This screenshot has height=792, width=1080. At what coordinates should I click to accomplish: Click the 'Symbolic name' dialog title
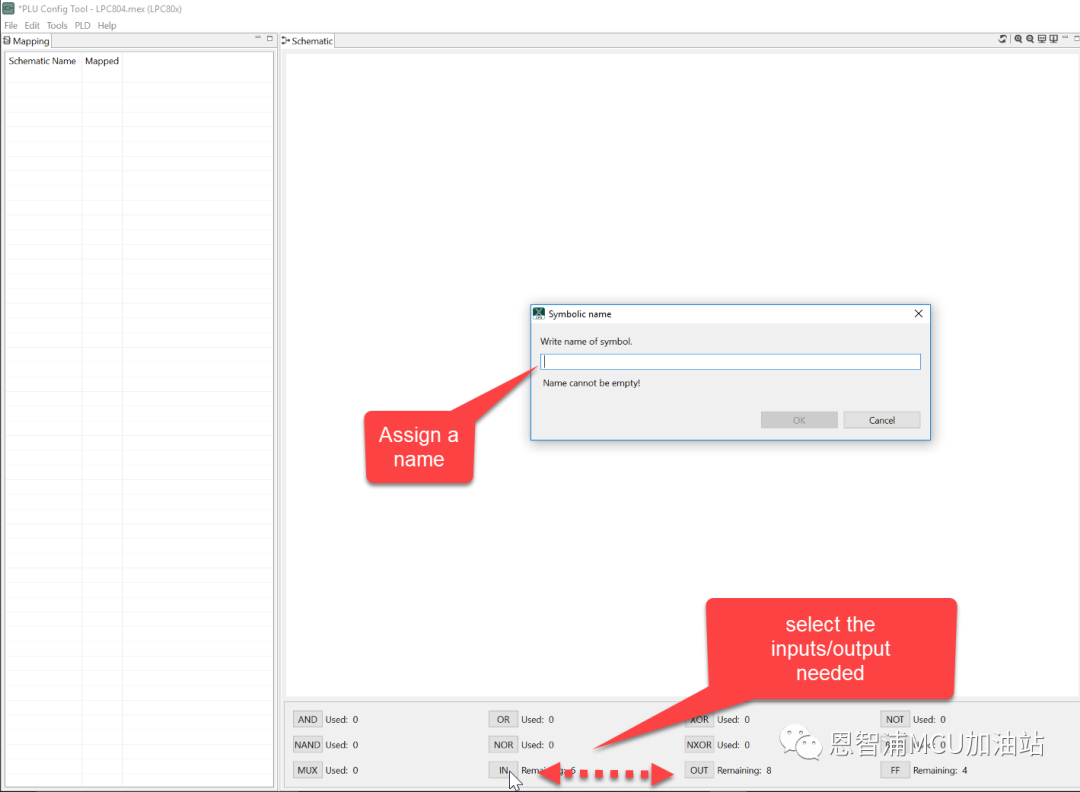click(x=580, y=313)
